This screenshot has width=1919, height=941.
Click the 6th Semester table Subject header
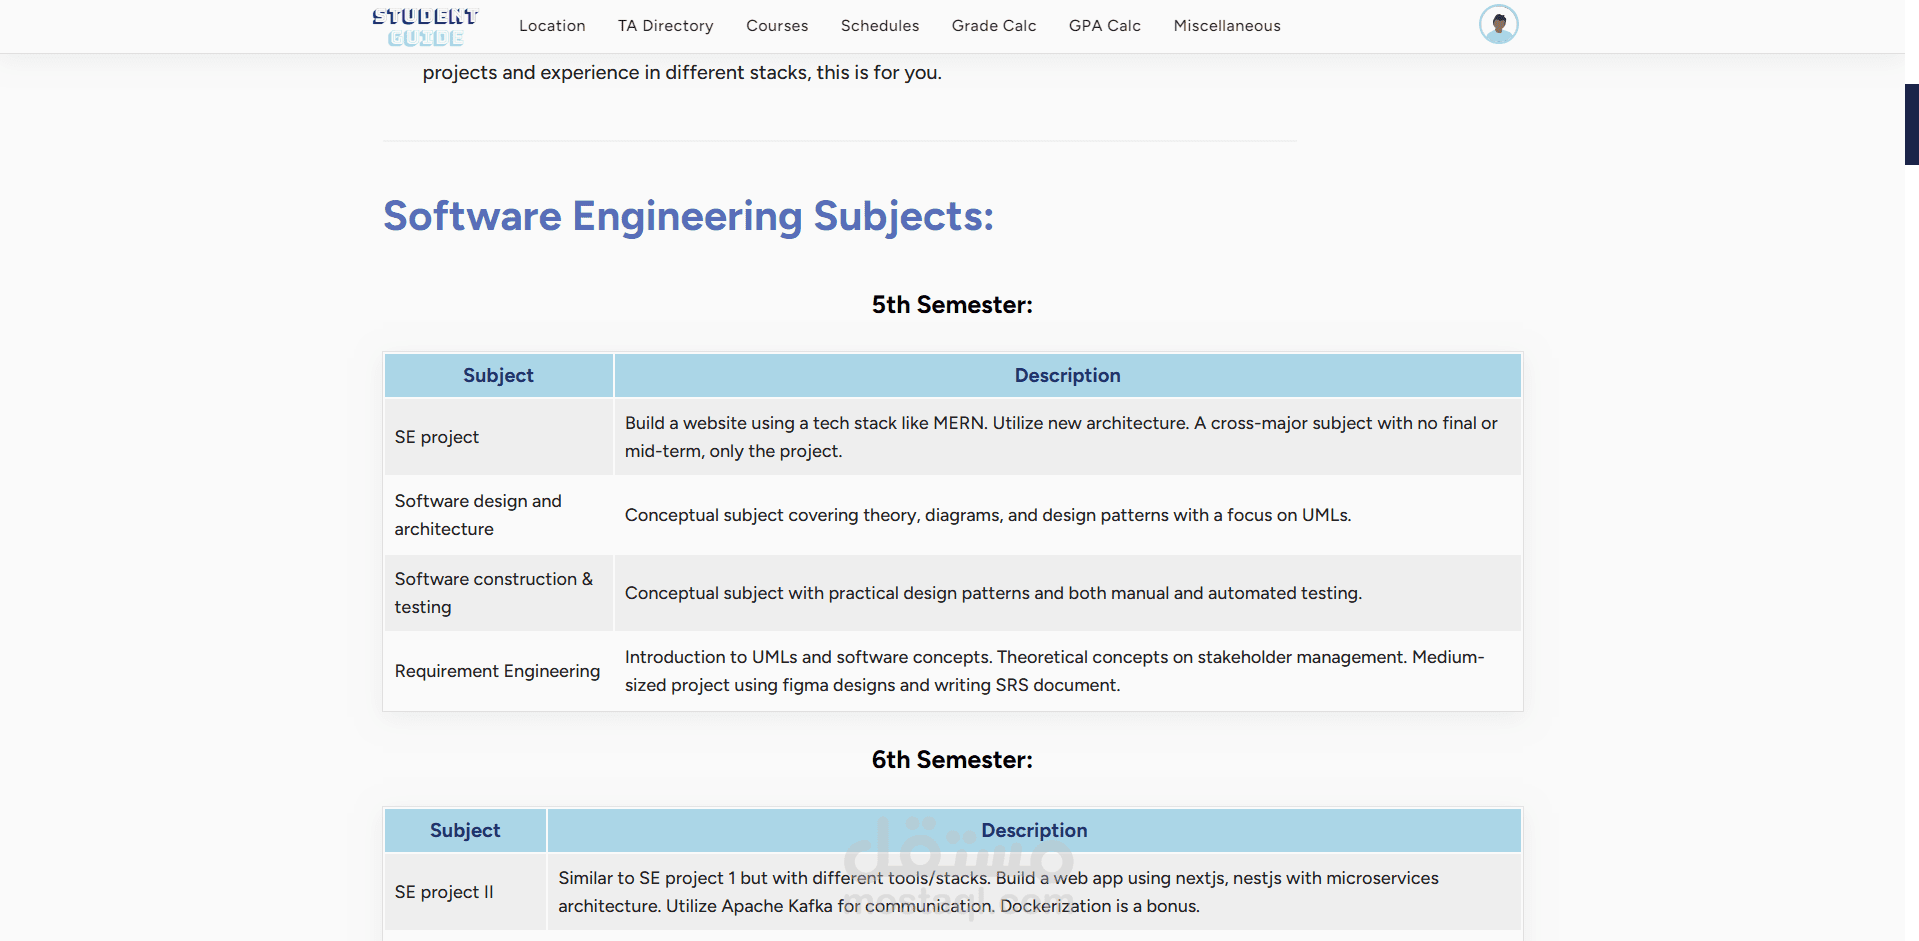(x=465, y=830)
